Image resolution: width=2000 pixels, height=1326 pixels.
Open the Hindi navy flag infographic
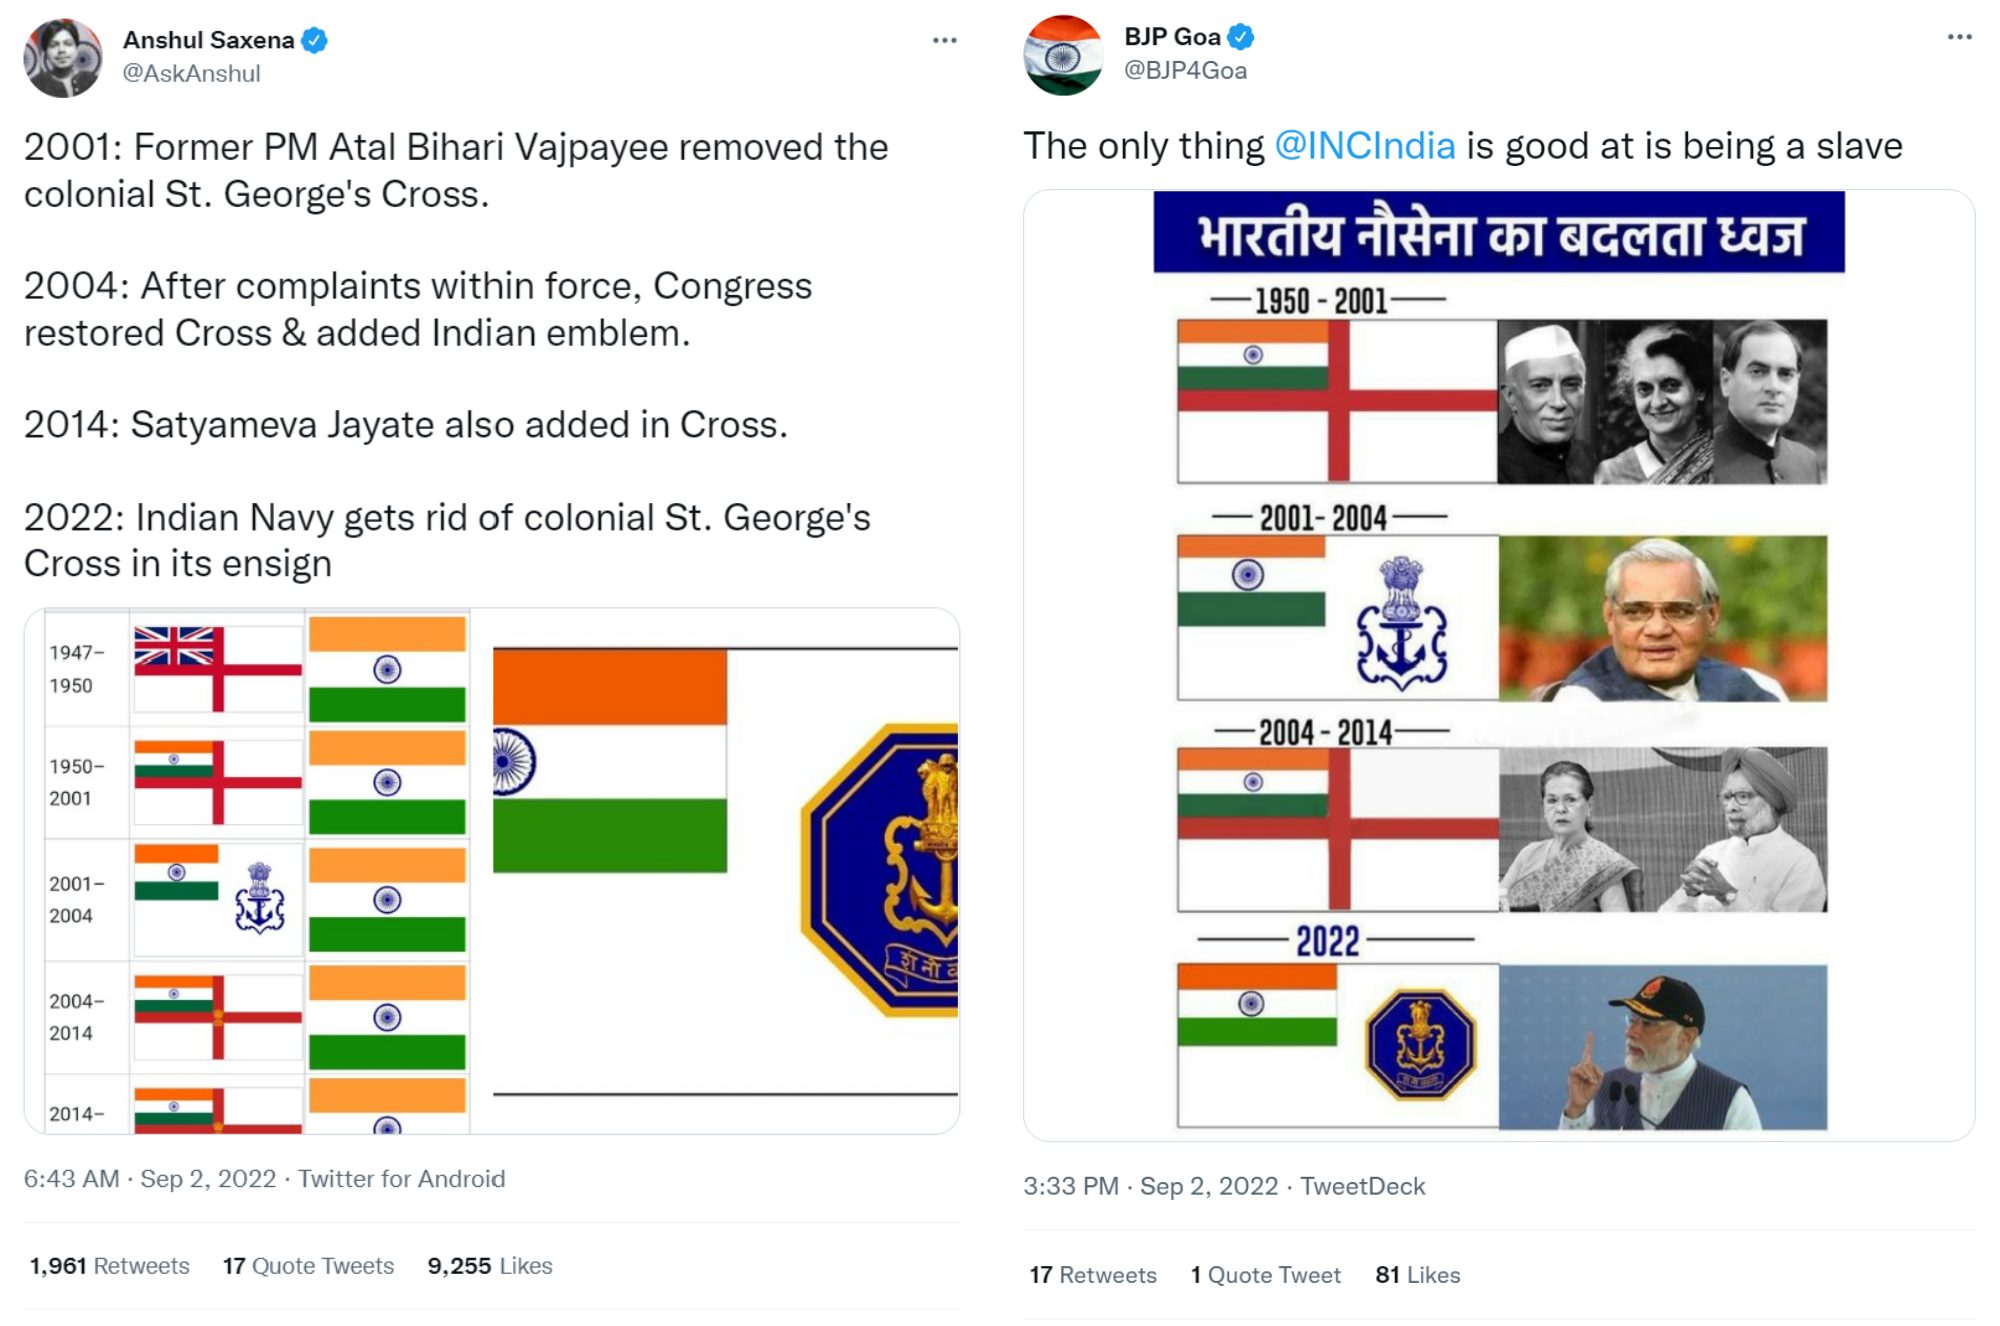(x=1499, y=665)
